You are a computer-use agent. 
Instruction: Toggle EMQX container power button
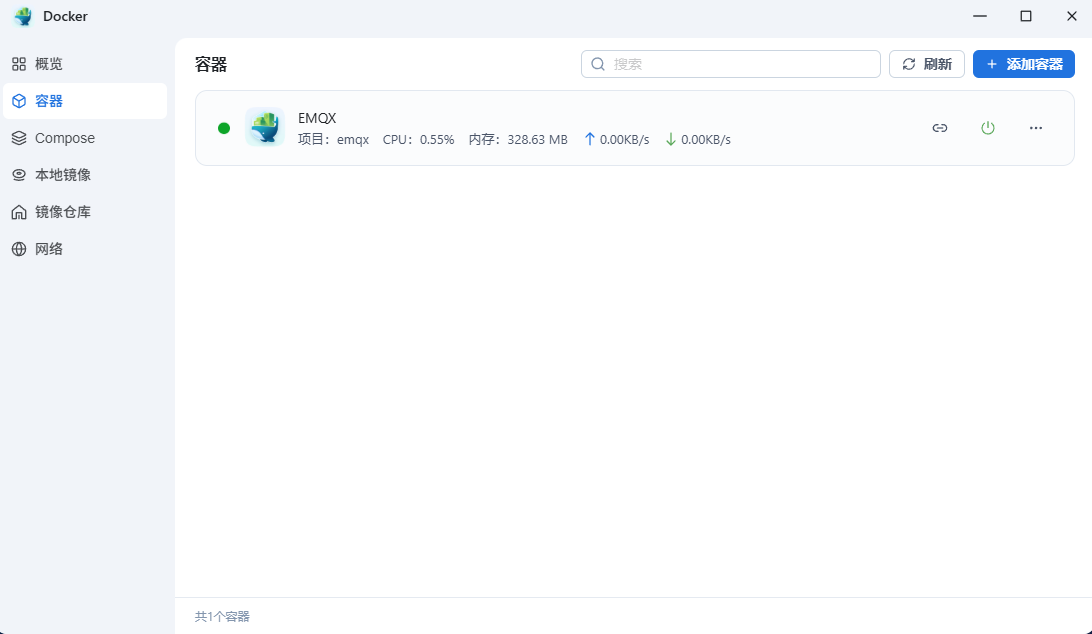[x=988, y=128]
